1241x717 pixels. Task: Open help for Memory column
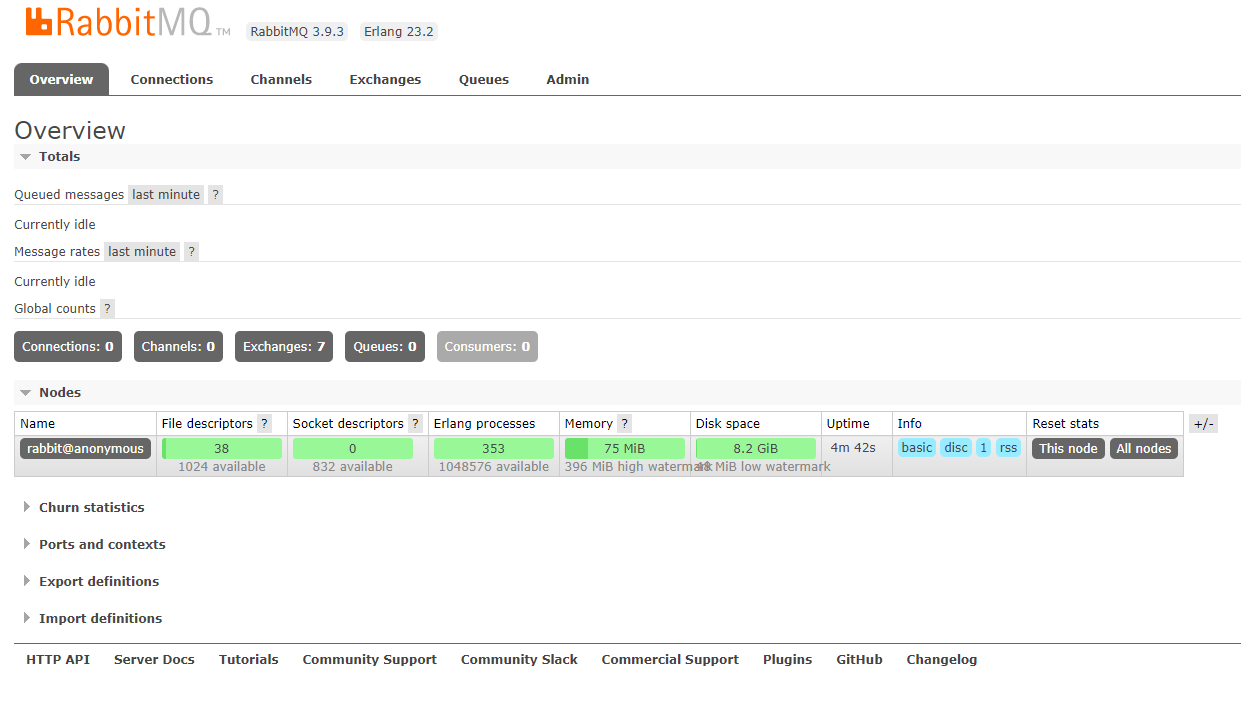coord(624,424)
